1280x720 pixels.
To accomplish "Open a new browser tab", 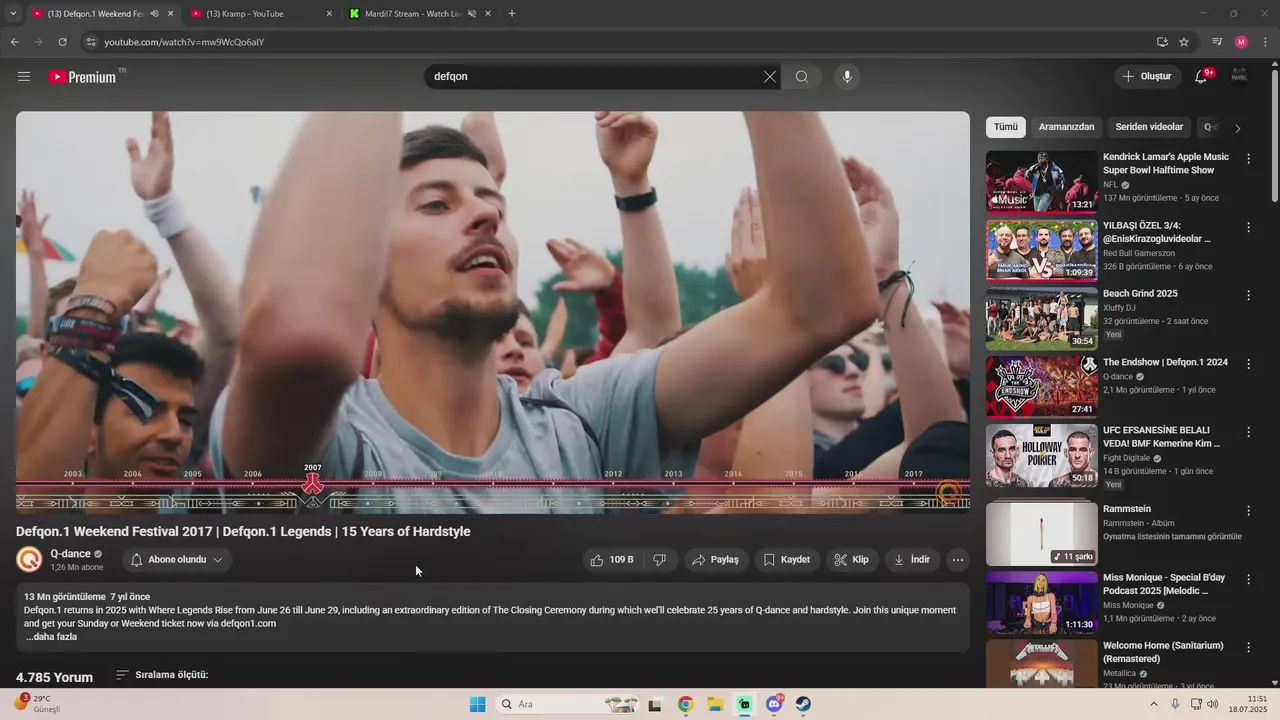I will [512, 14].
